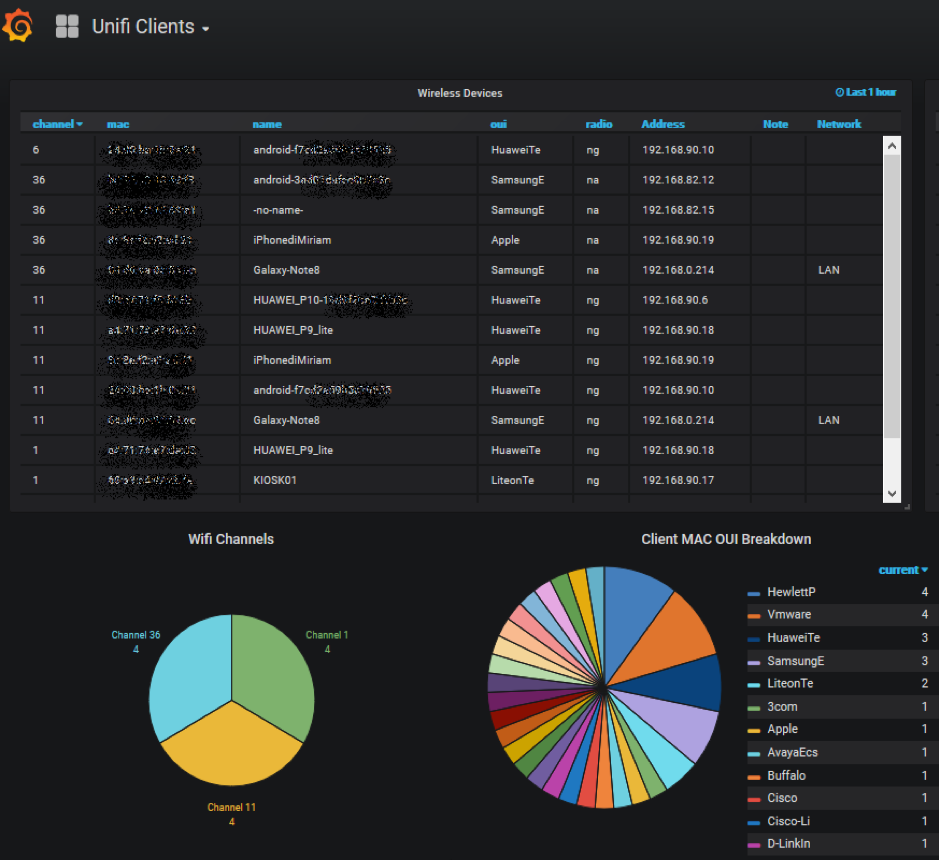
Task: Click the D-LinkIn legend entry
Action: [788, 843]
